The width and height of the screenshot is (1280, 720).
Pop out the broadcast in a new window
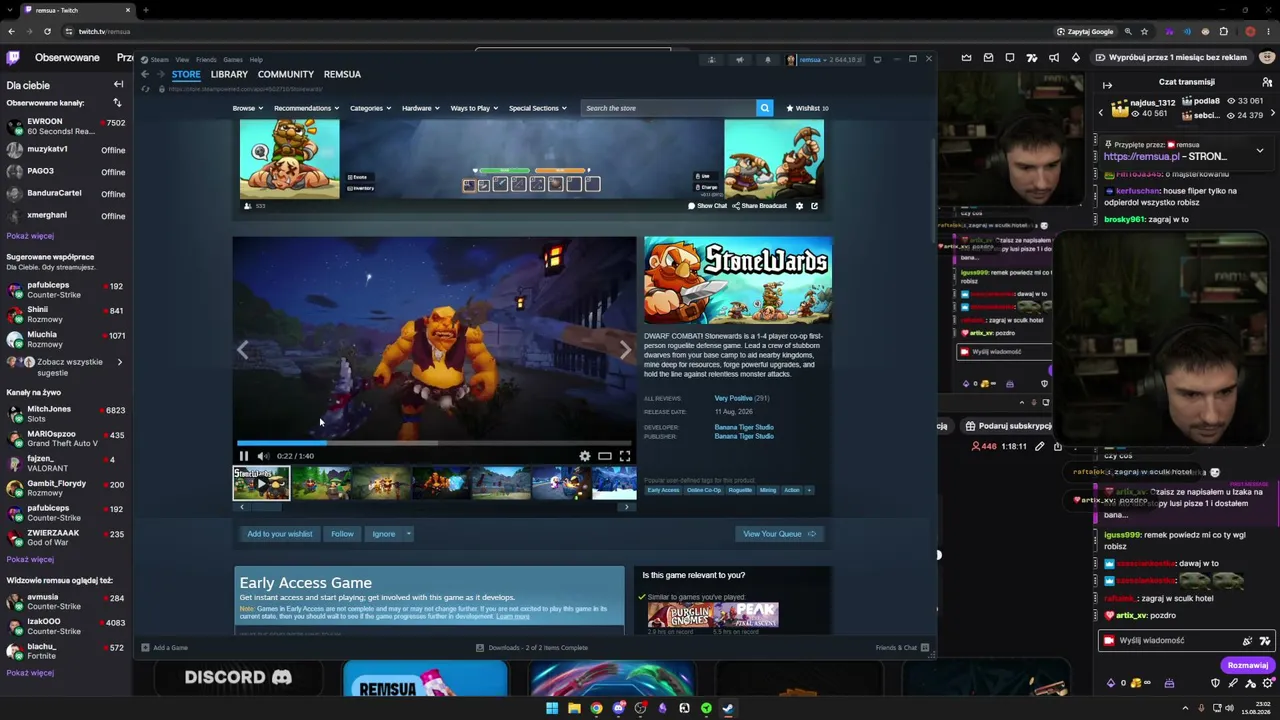[x=814, y=206]
